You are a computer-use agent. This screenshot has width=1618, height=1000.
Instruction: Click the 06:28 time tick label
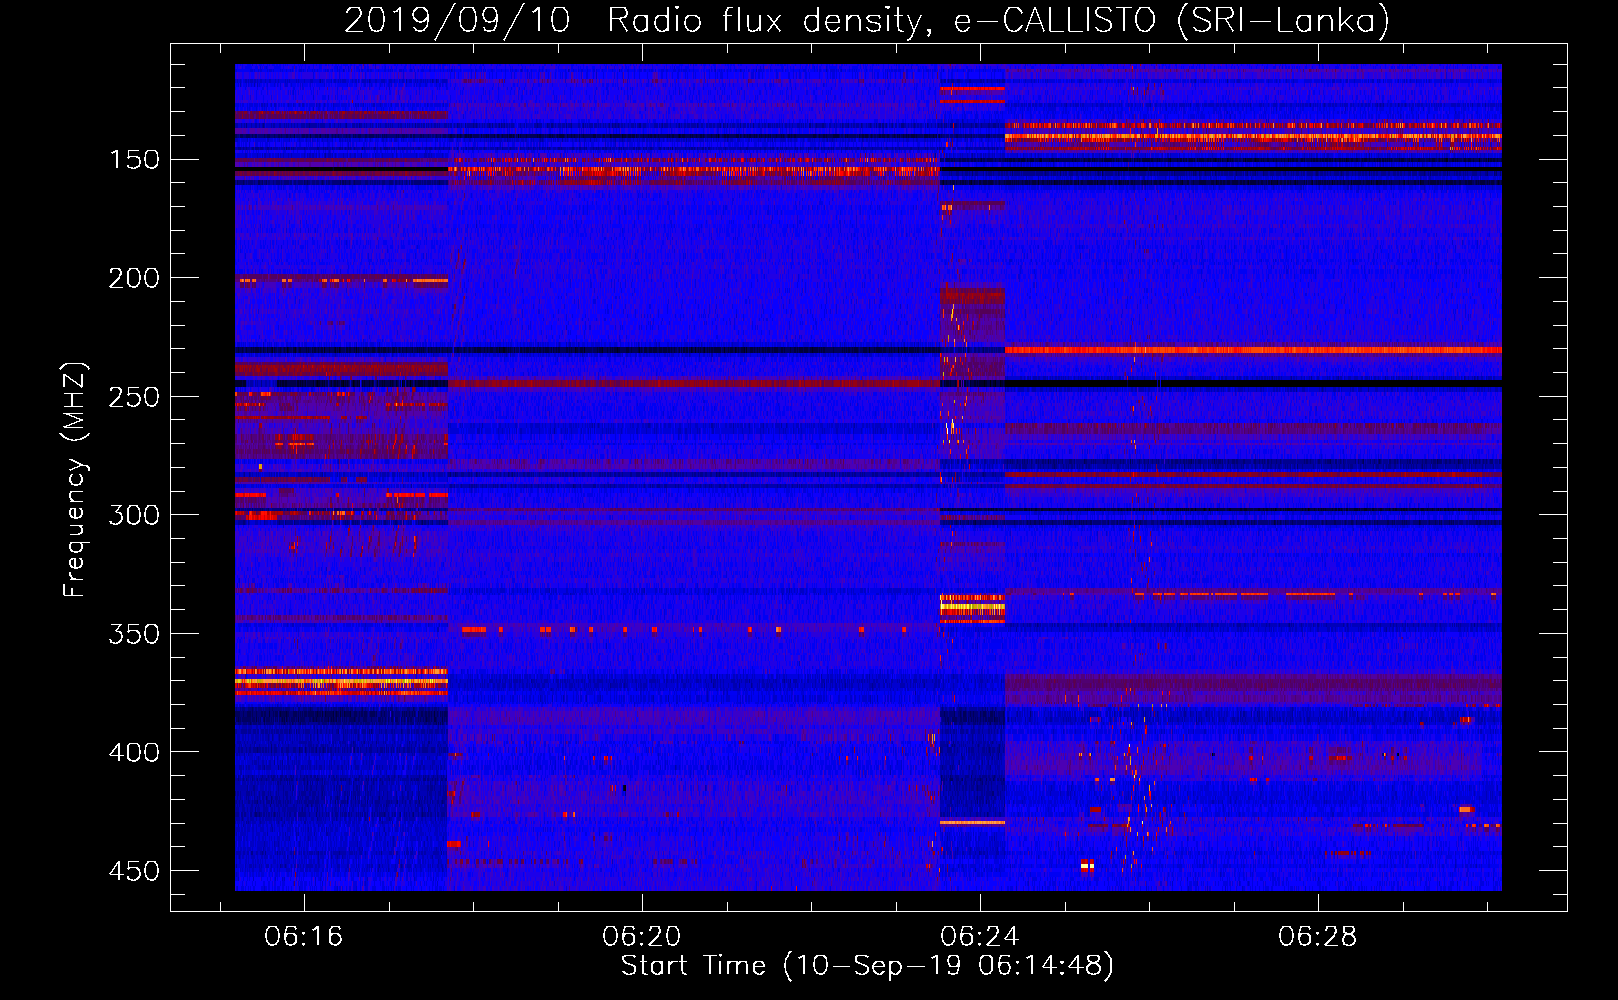(x=1318, y=936)
